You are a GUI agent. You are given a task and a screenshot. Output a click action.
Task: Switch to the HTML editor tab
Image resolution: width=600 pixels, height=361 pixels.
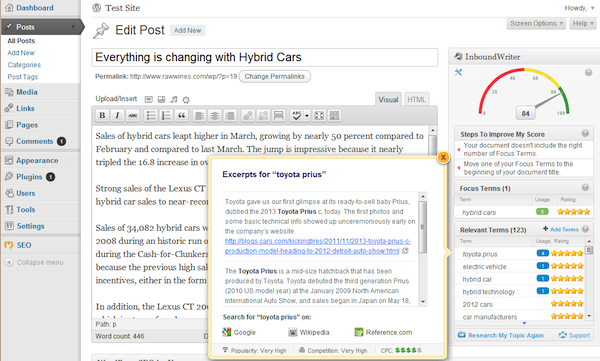416,100
